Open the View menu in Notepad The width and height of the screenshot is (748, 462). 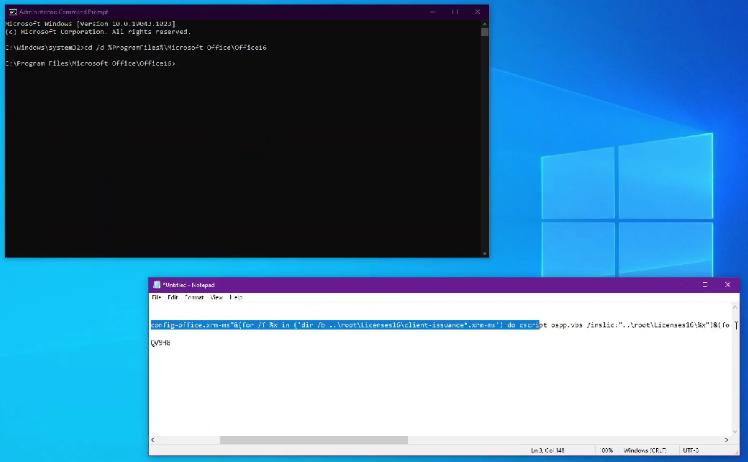217,297
